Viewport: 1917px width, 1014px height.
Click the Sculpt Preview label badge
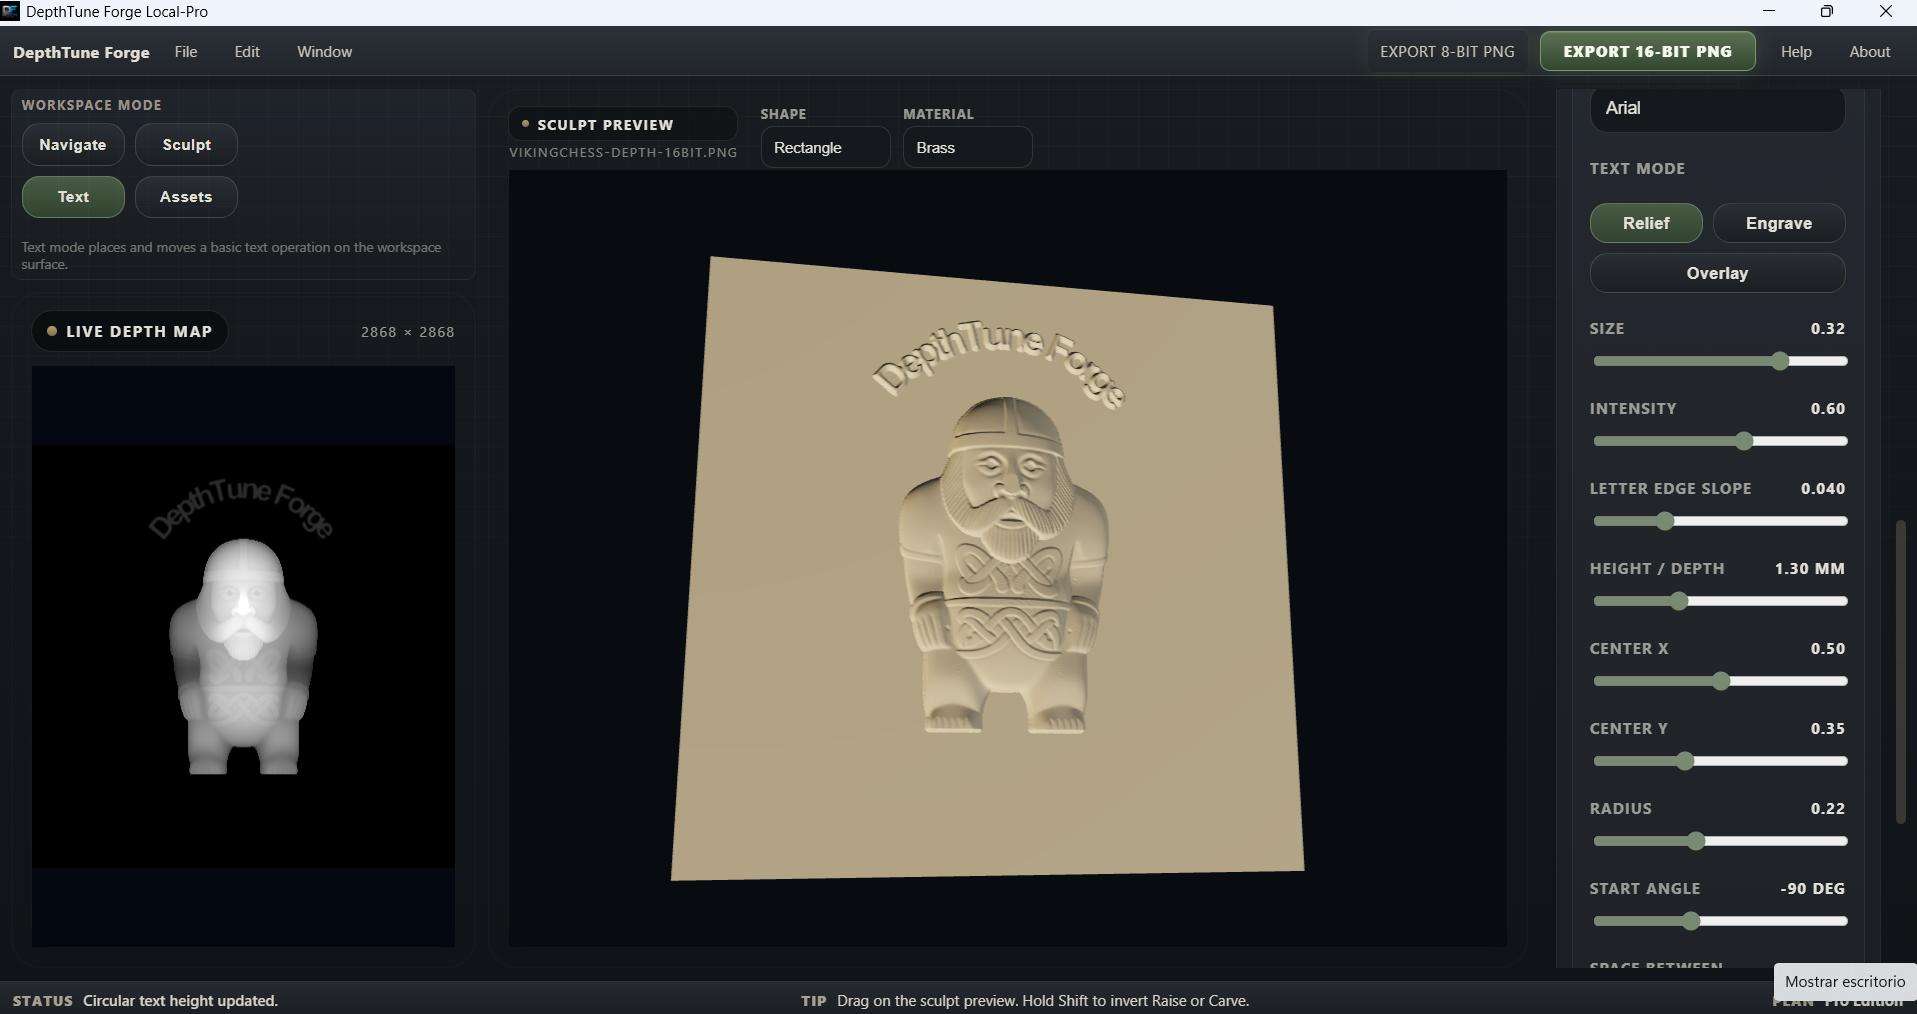[623, 125]
